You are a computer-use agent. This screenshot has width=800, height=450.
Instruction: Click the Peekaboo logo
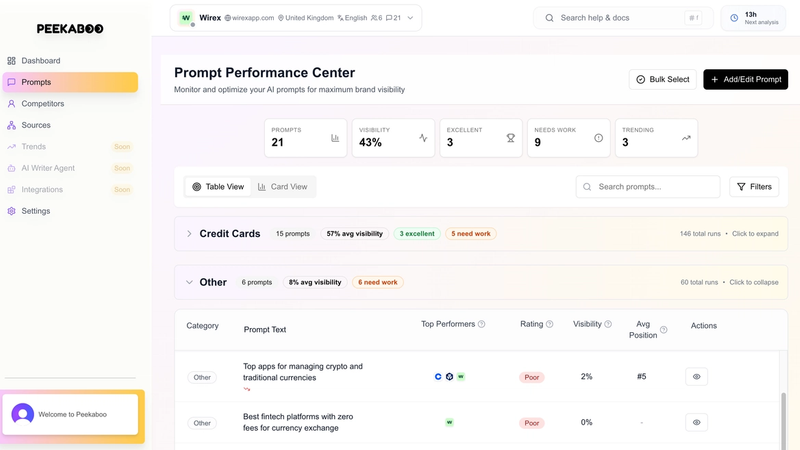click(70, 29)
